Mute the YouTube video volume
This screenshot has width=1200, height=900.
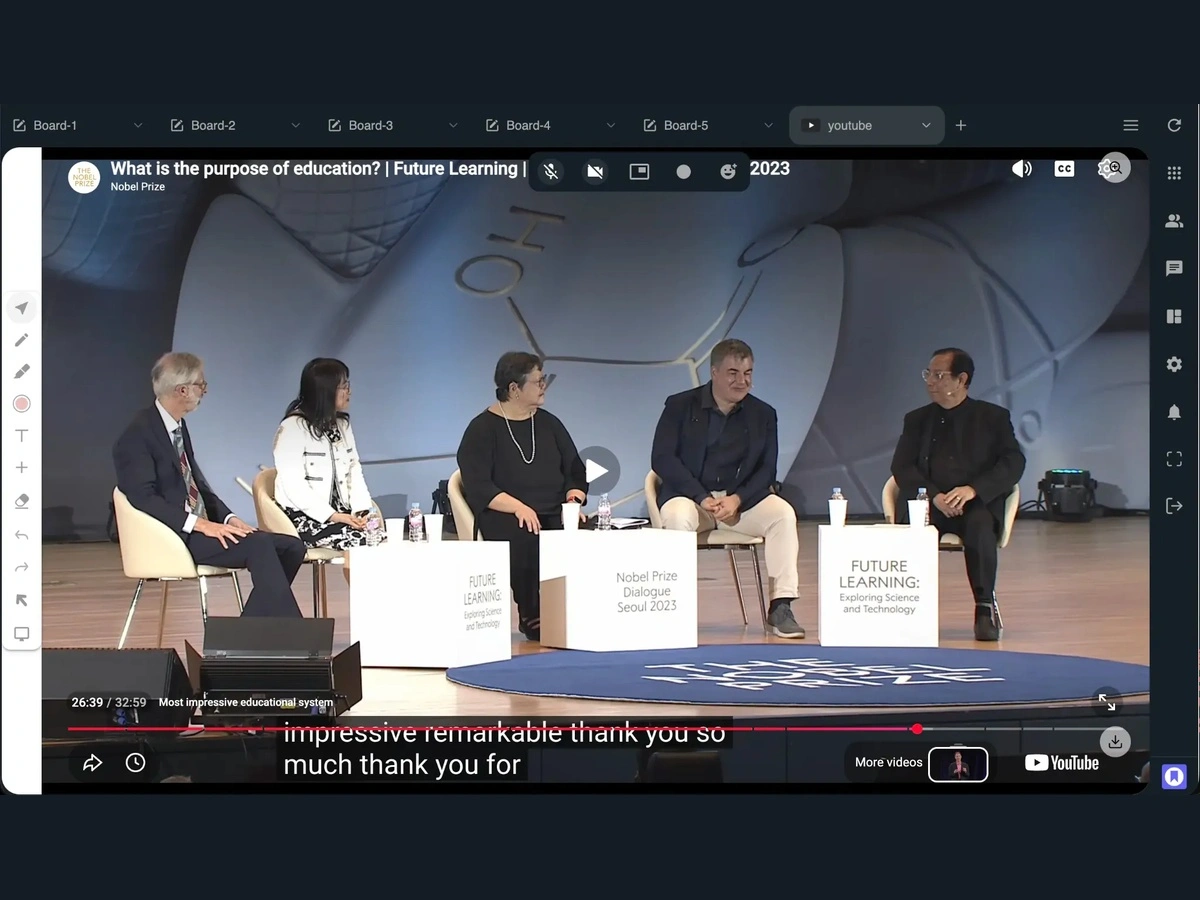pyautogui.click(x=1021, y=169)
